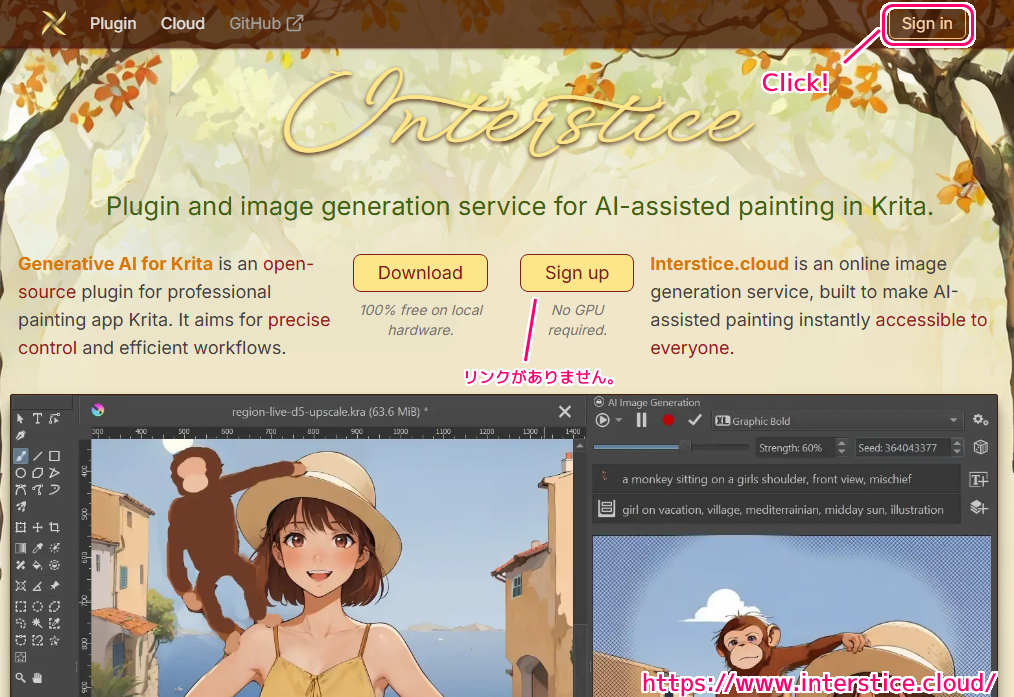
Task: Open the Graphic Bold style dropdown
Action: (x=837, y=421)
